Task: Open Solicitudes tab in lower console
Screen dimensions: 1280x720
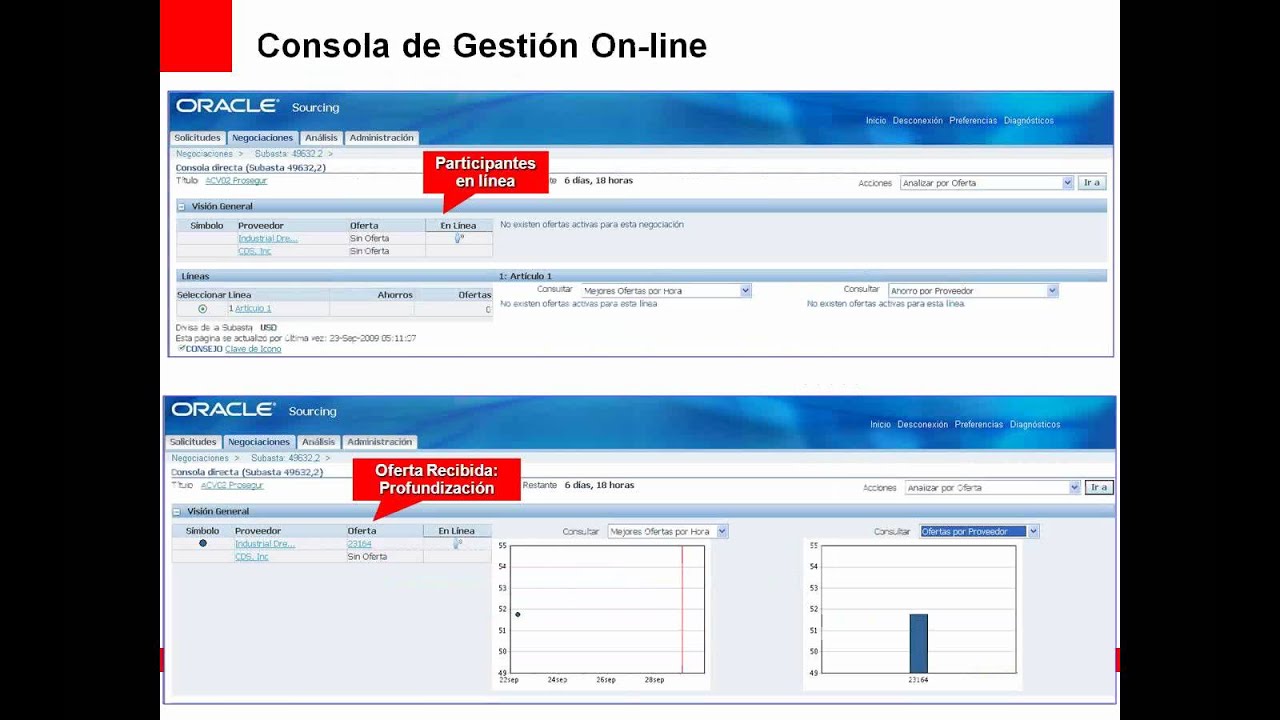Action: [193, 442]
